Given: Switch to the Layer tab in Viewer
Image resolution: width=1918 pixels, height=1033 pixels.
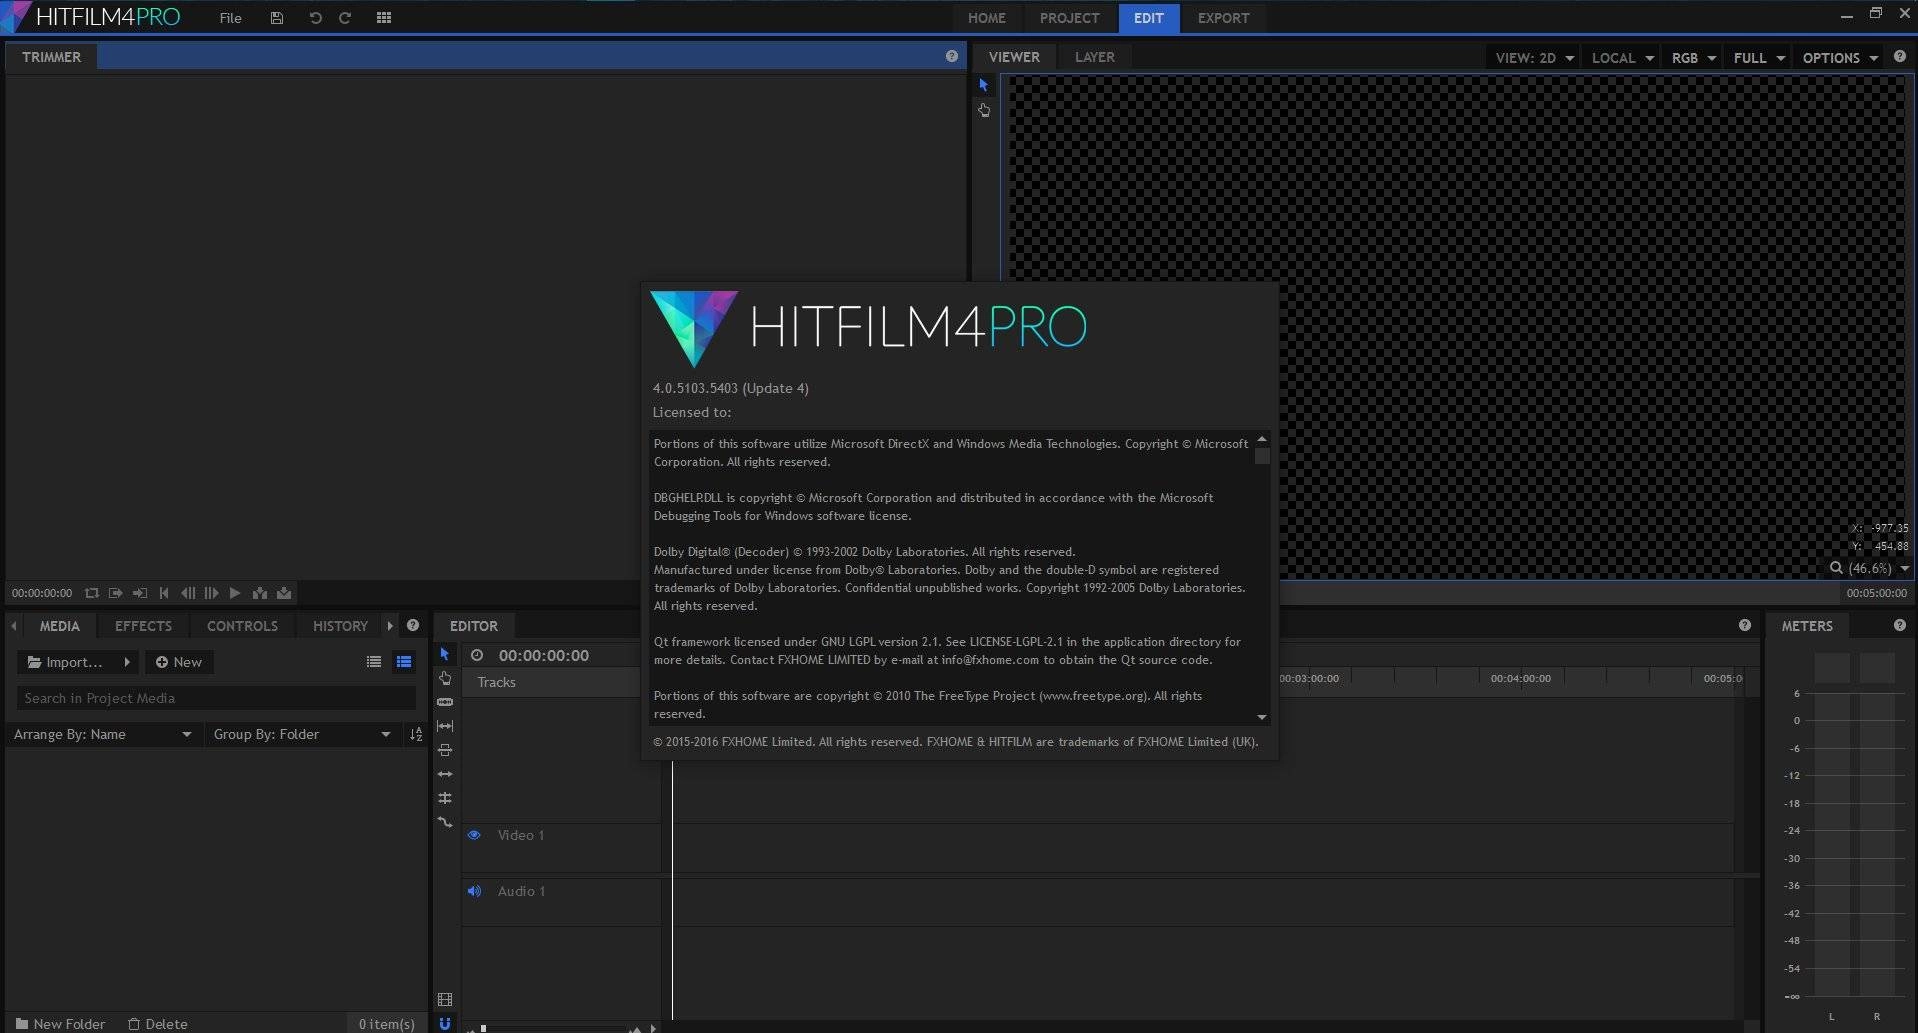Looking at the screenshot, I should tap(1094, 57).
